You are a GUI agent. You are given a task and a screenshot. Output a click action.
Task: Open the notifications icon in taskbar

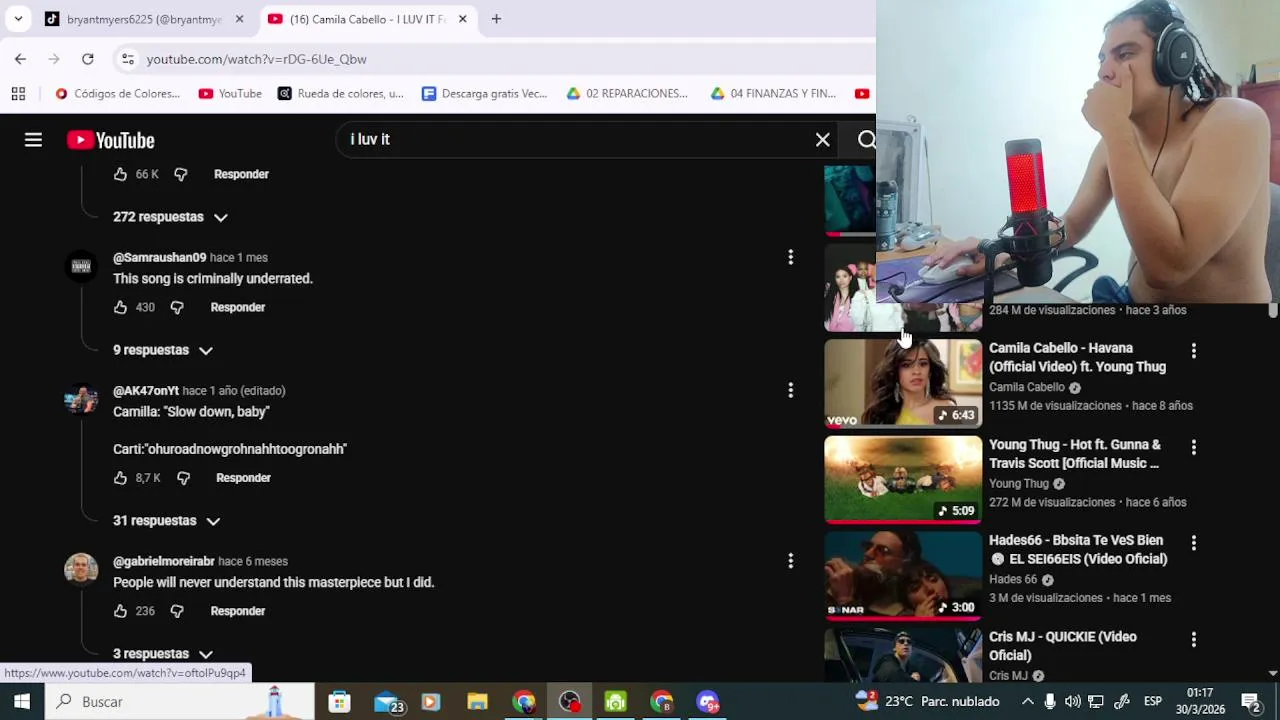pyautogui.click(x=1250, y=701)
